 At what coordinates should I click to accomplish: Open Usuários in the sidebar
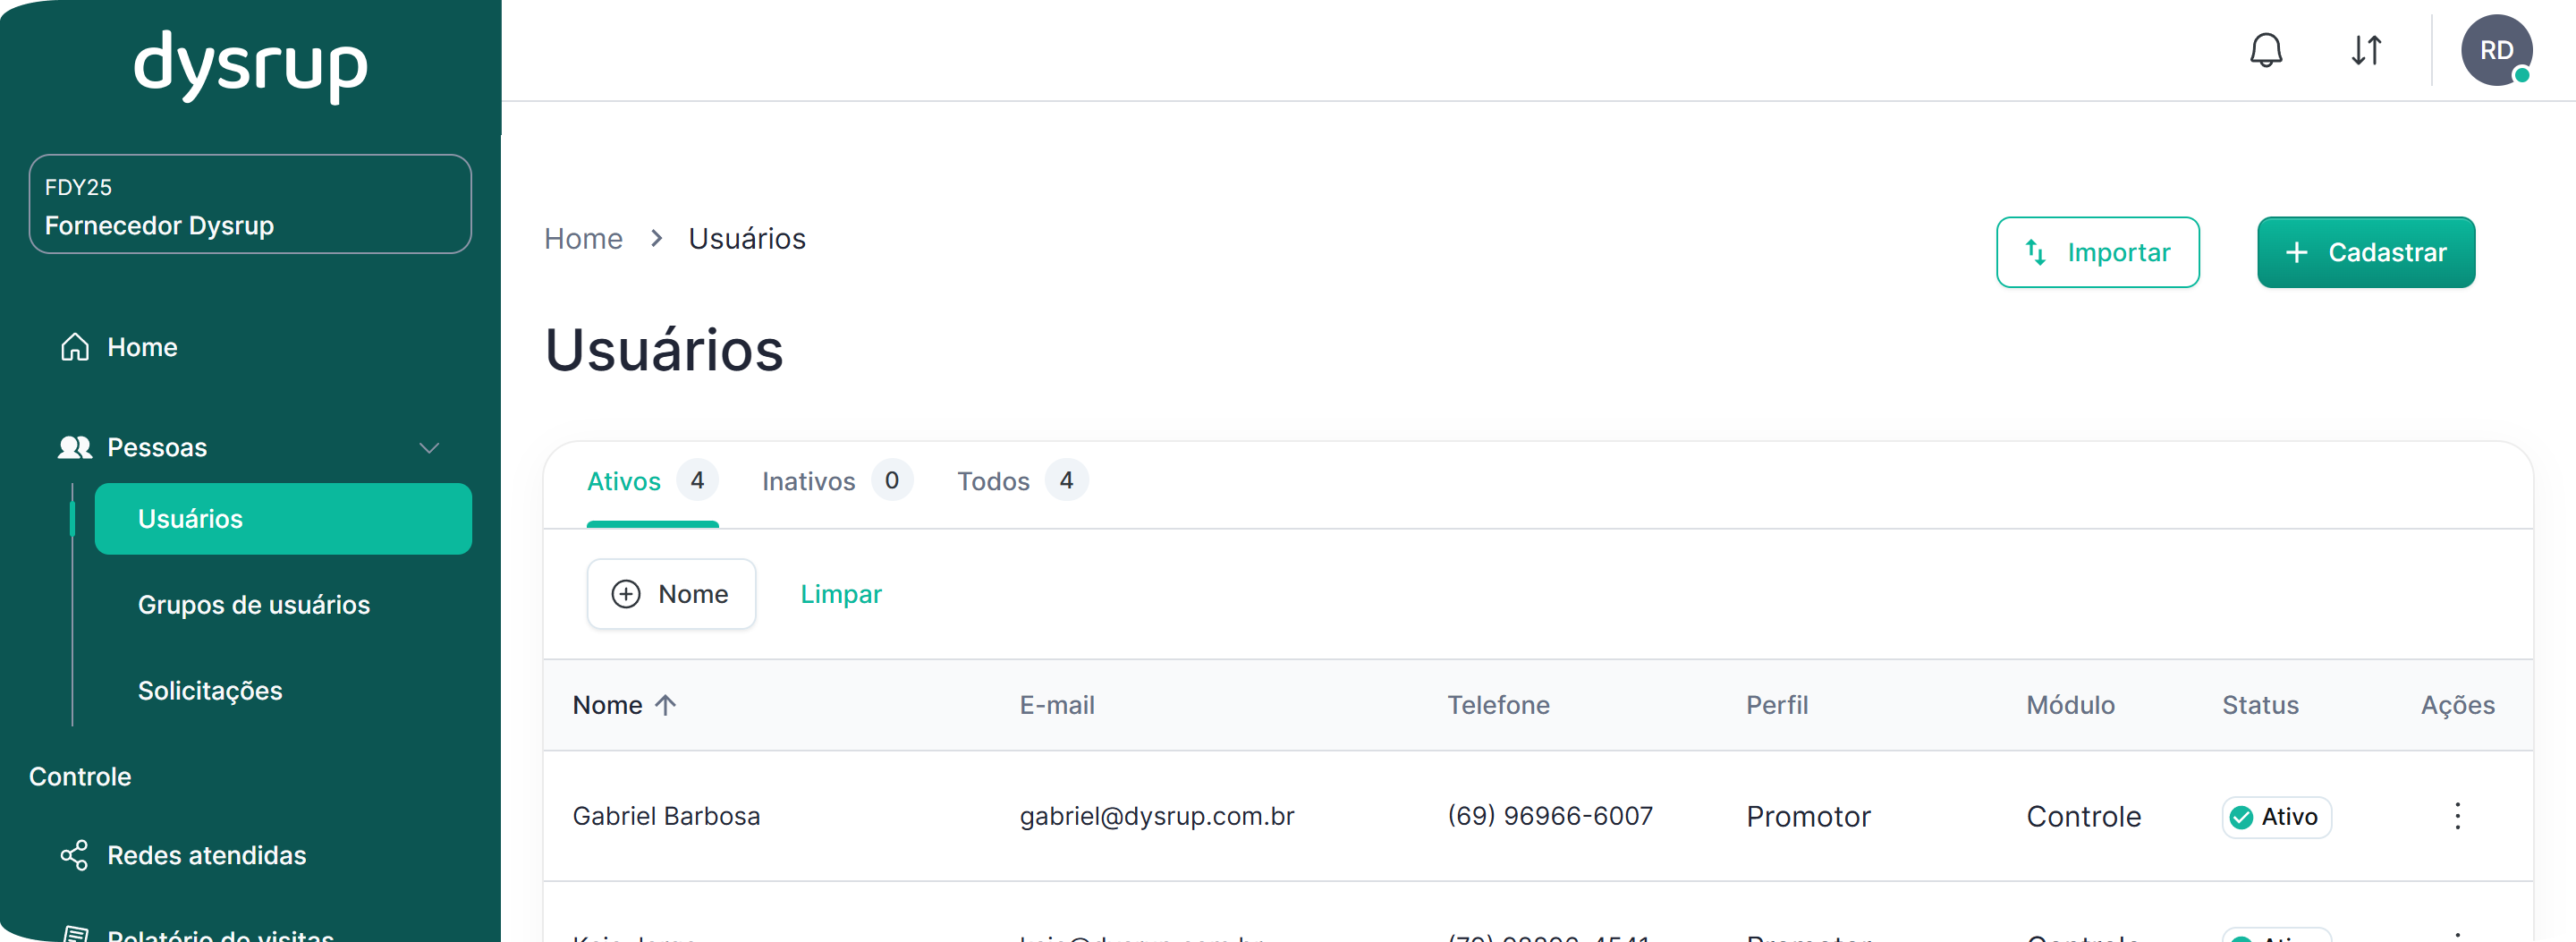283,519
